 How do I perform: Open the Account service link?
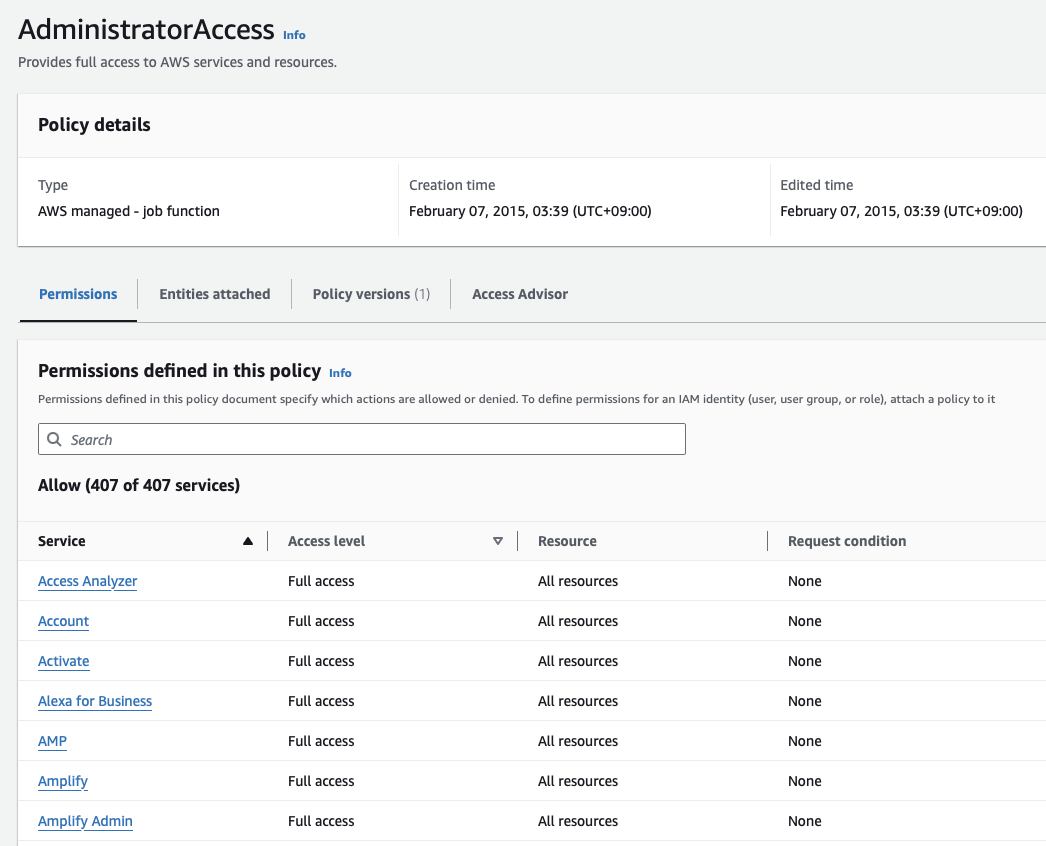tap(64, 621)
